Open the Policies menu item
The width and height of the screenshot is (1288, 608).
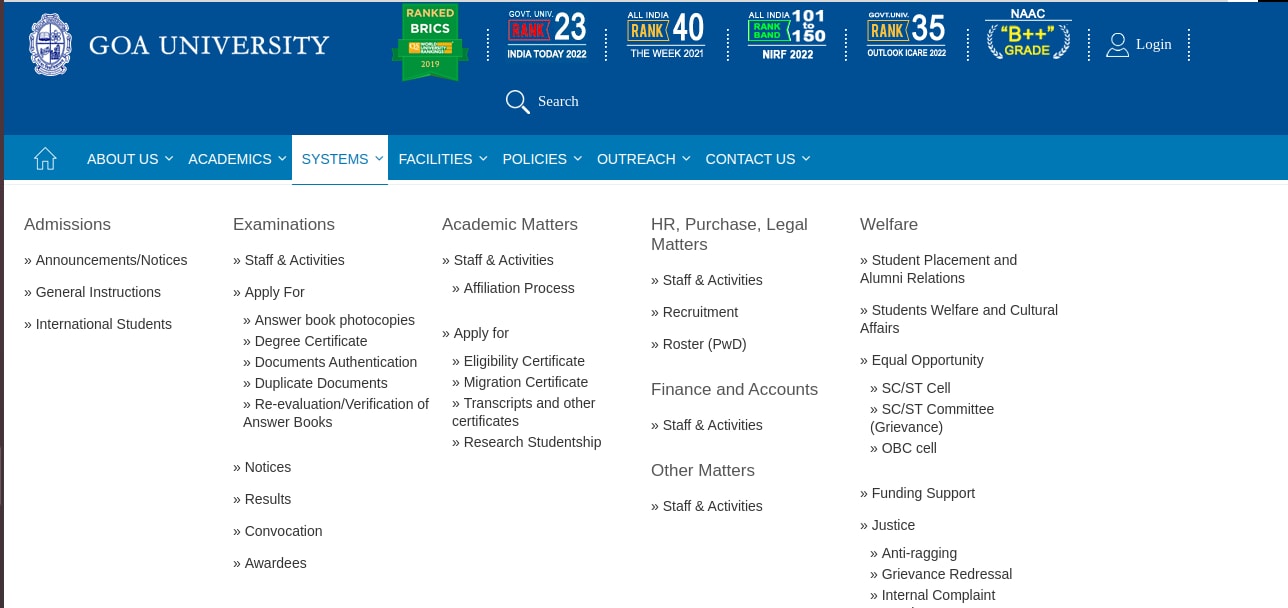tap(541, 159)
